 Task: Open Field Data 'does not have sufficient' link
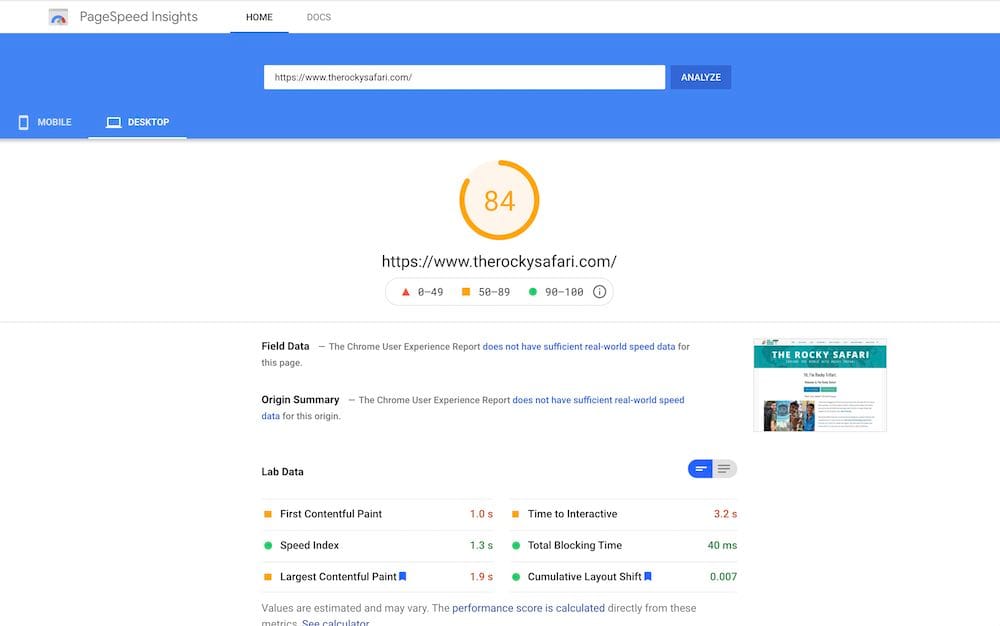(578, 347)
